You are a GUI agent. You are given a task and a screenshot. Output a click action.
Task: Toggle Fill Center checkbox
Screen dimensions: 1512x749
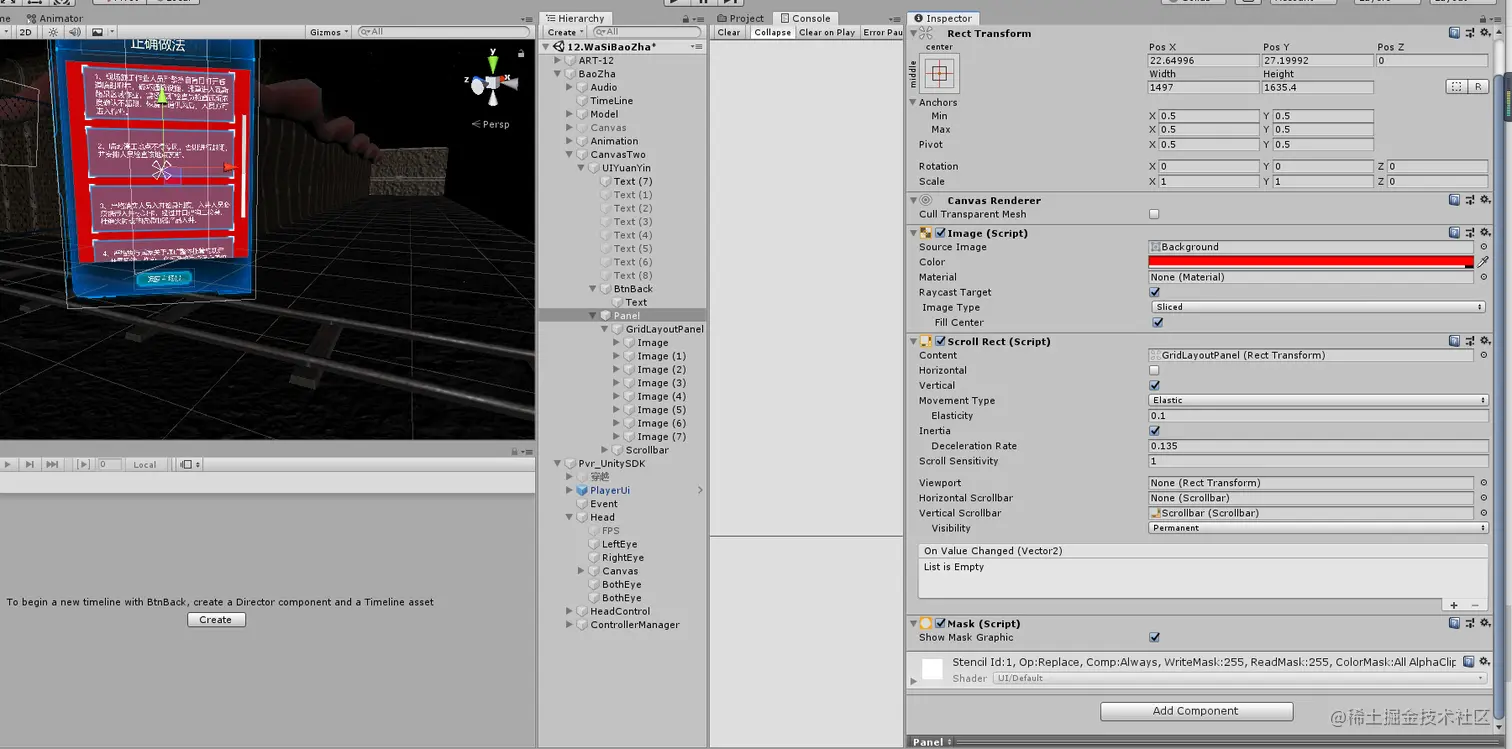1157,322
